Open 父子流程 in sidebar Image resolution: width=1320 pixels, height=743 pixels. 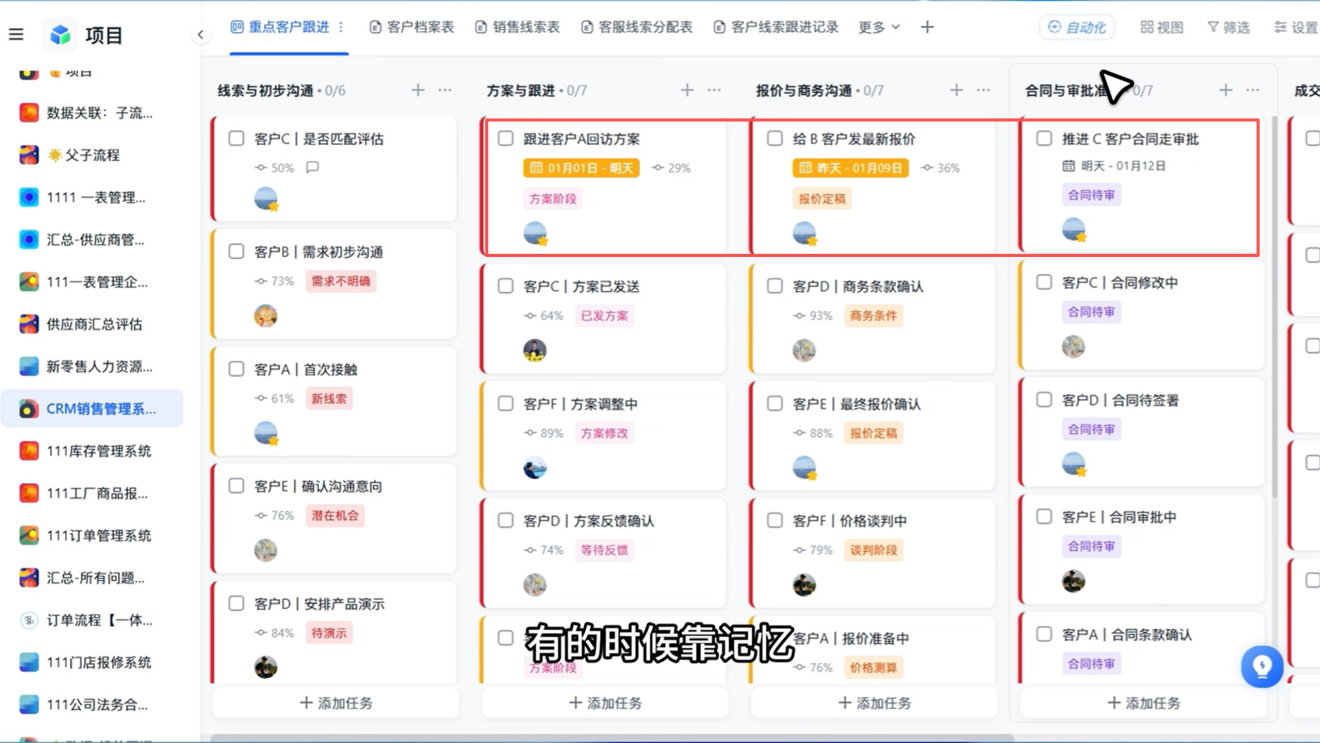pos(92,155)
